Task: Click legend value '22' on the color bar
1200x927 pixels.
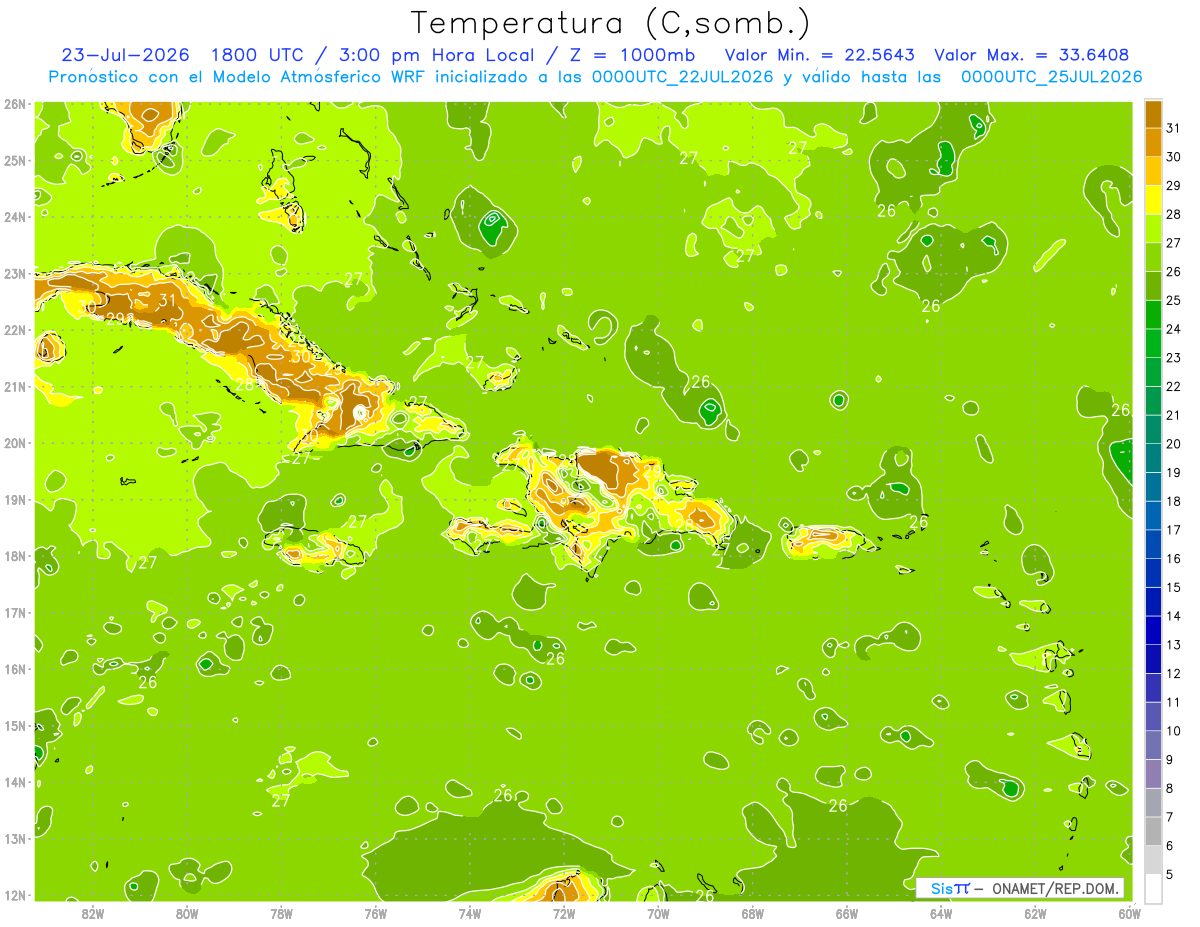Action: pos(1174,386)
